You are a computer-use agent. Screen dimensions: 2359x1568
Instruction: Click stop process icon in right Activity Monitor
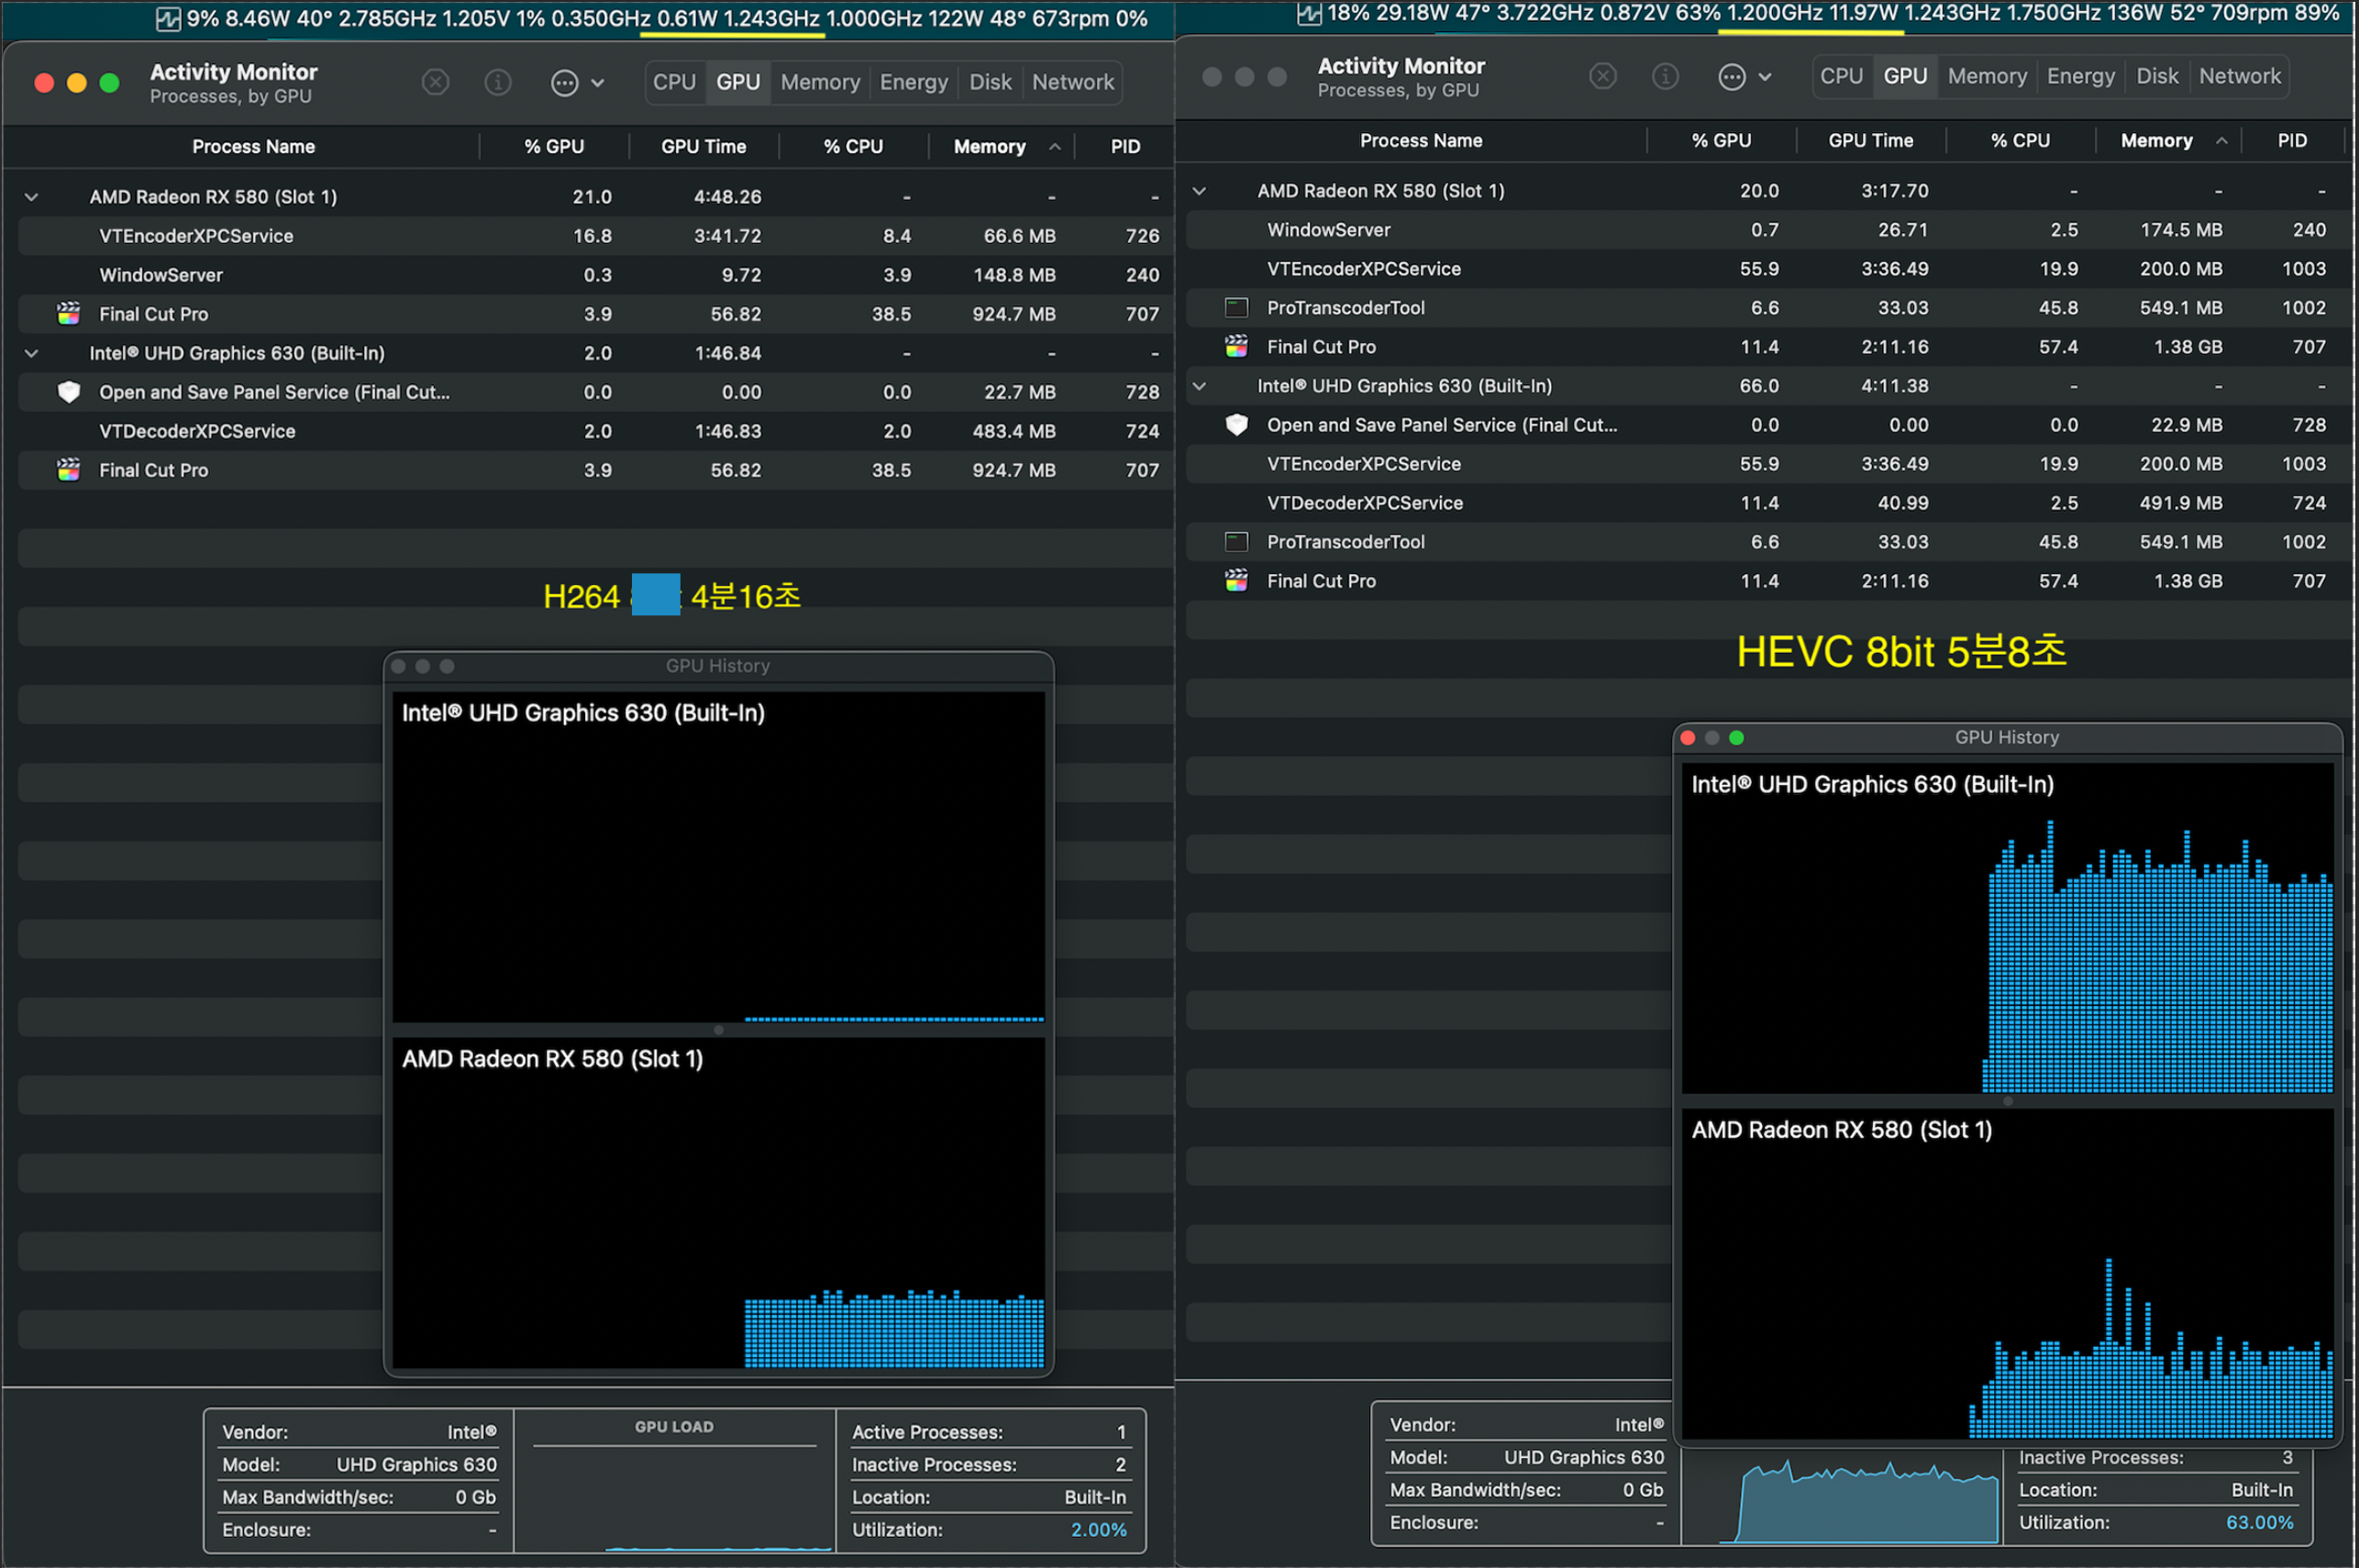tap(1603, 76)
